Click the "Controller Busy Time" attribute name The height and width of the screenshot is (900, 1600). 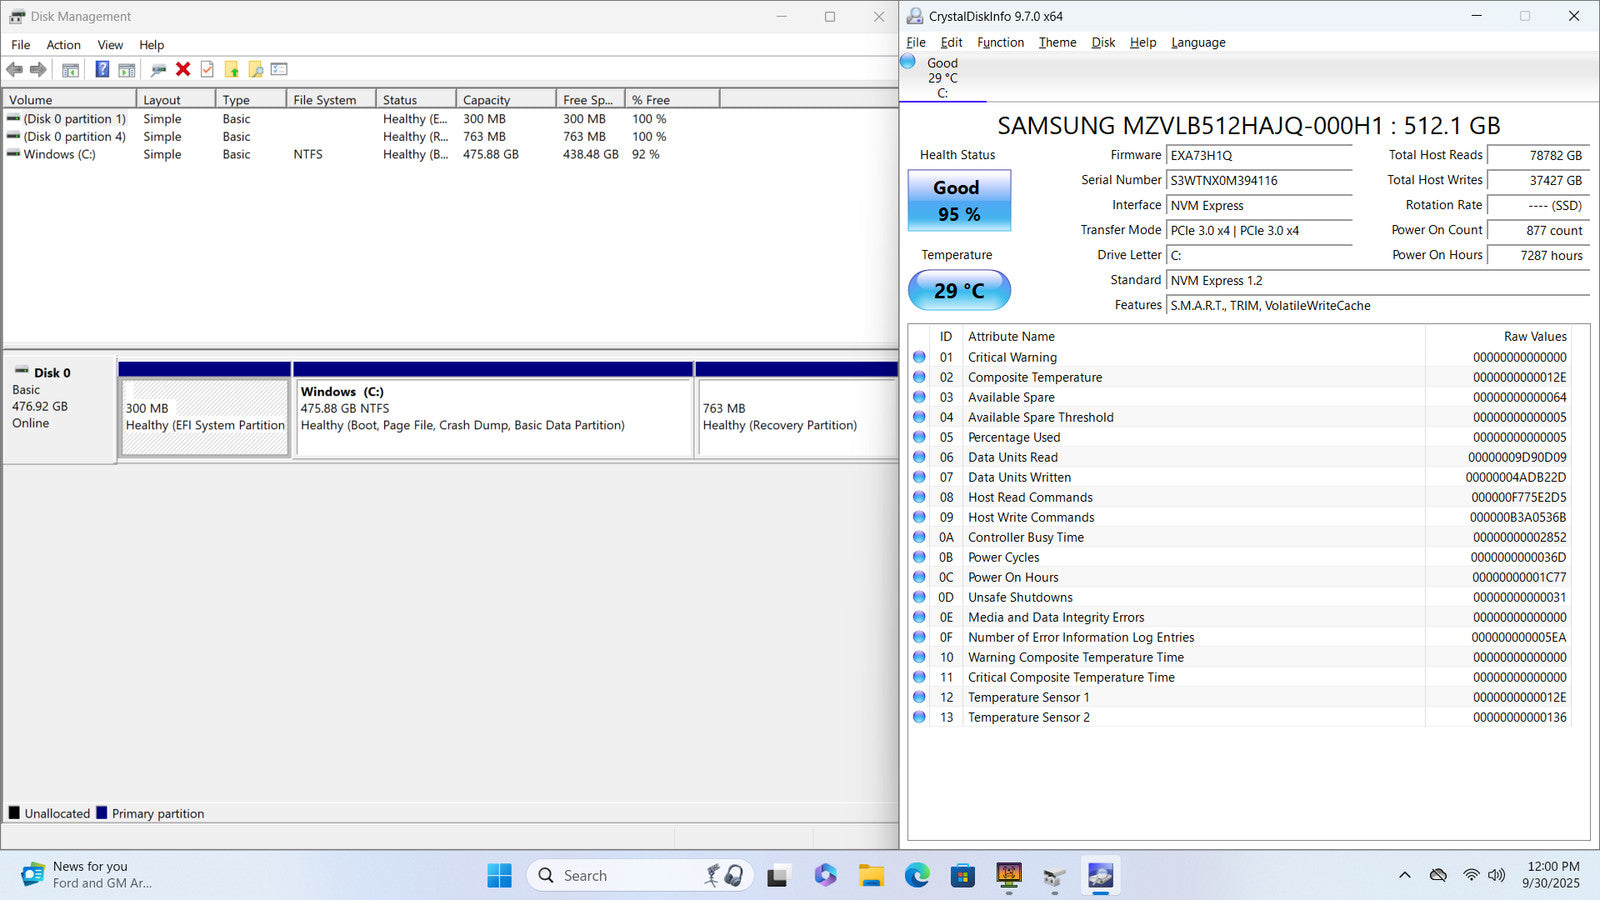click(x=1026, y=537)
